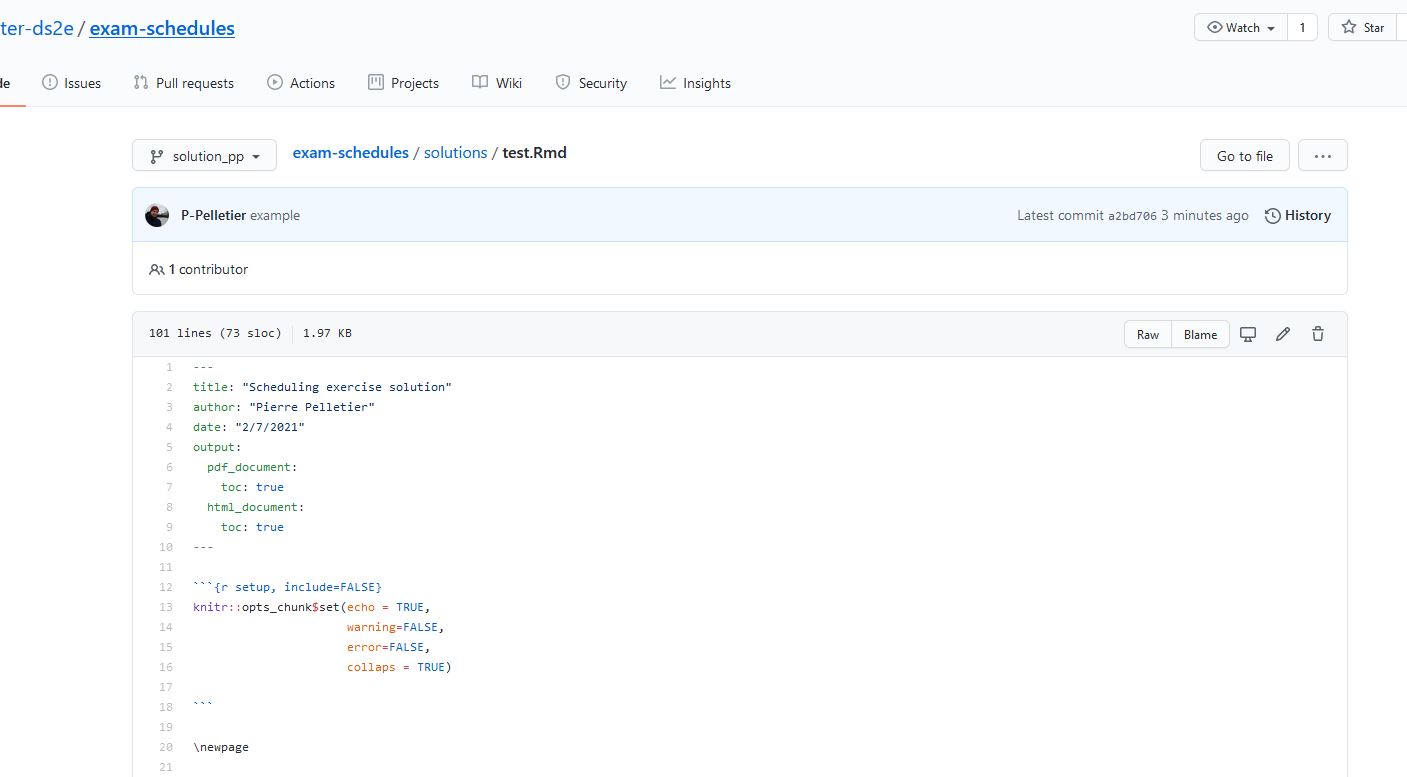Click the P-Pelletier avatar image
1407x777 pixels.
tap(157, 215)
